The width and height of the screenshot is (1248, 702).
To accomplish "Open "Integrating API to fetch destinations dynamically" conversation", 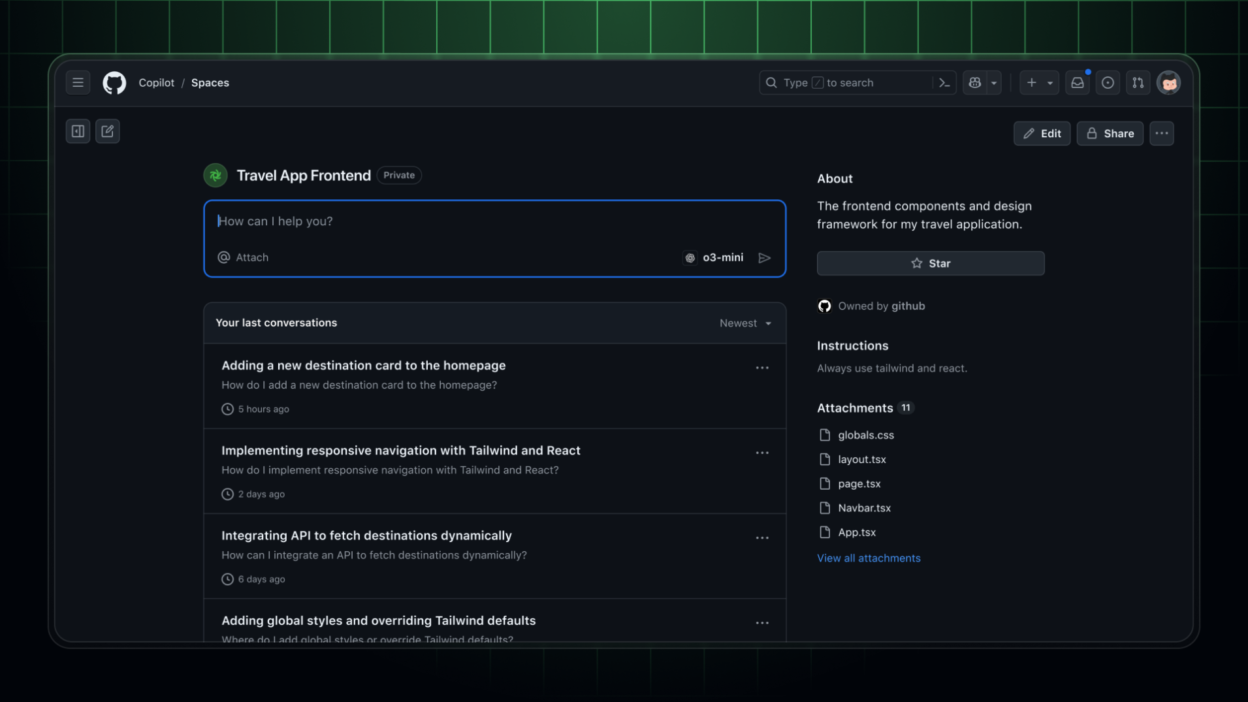I will point(367,536).
